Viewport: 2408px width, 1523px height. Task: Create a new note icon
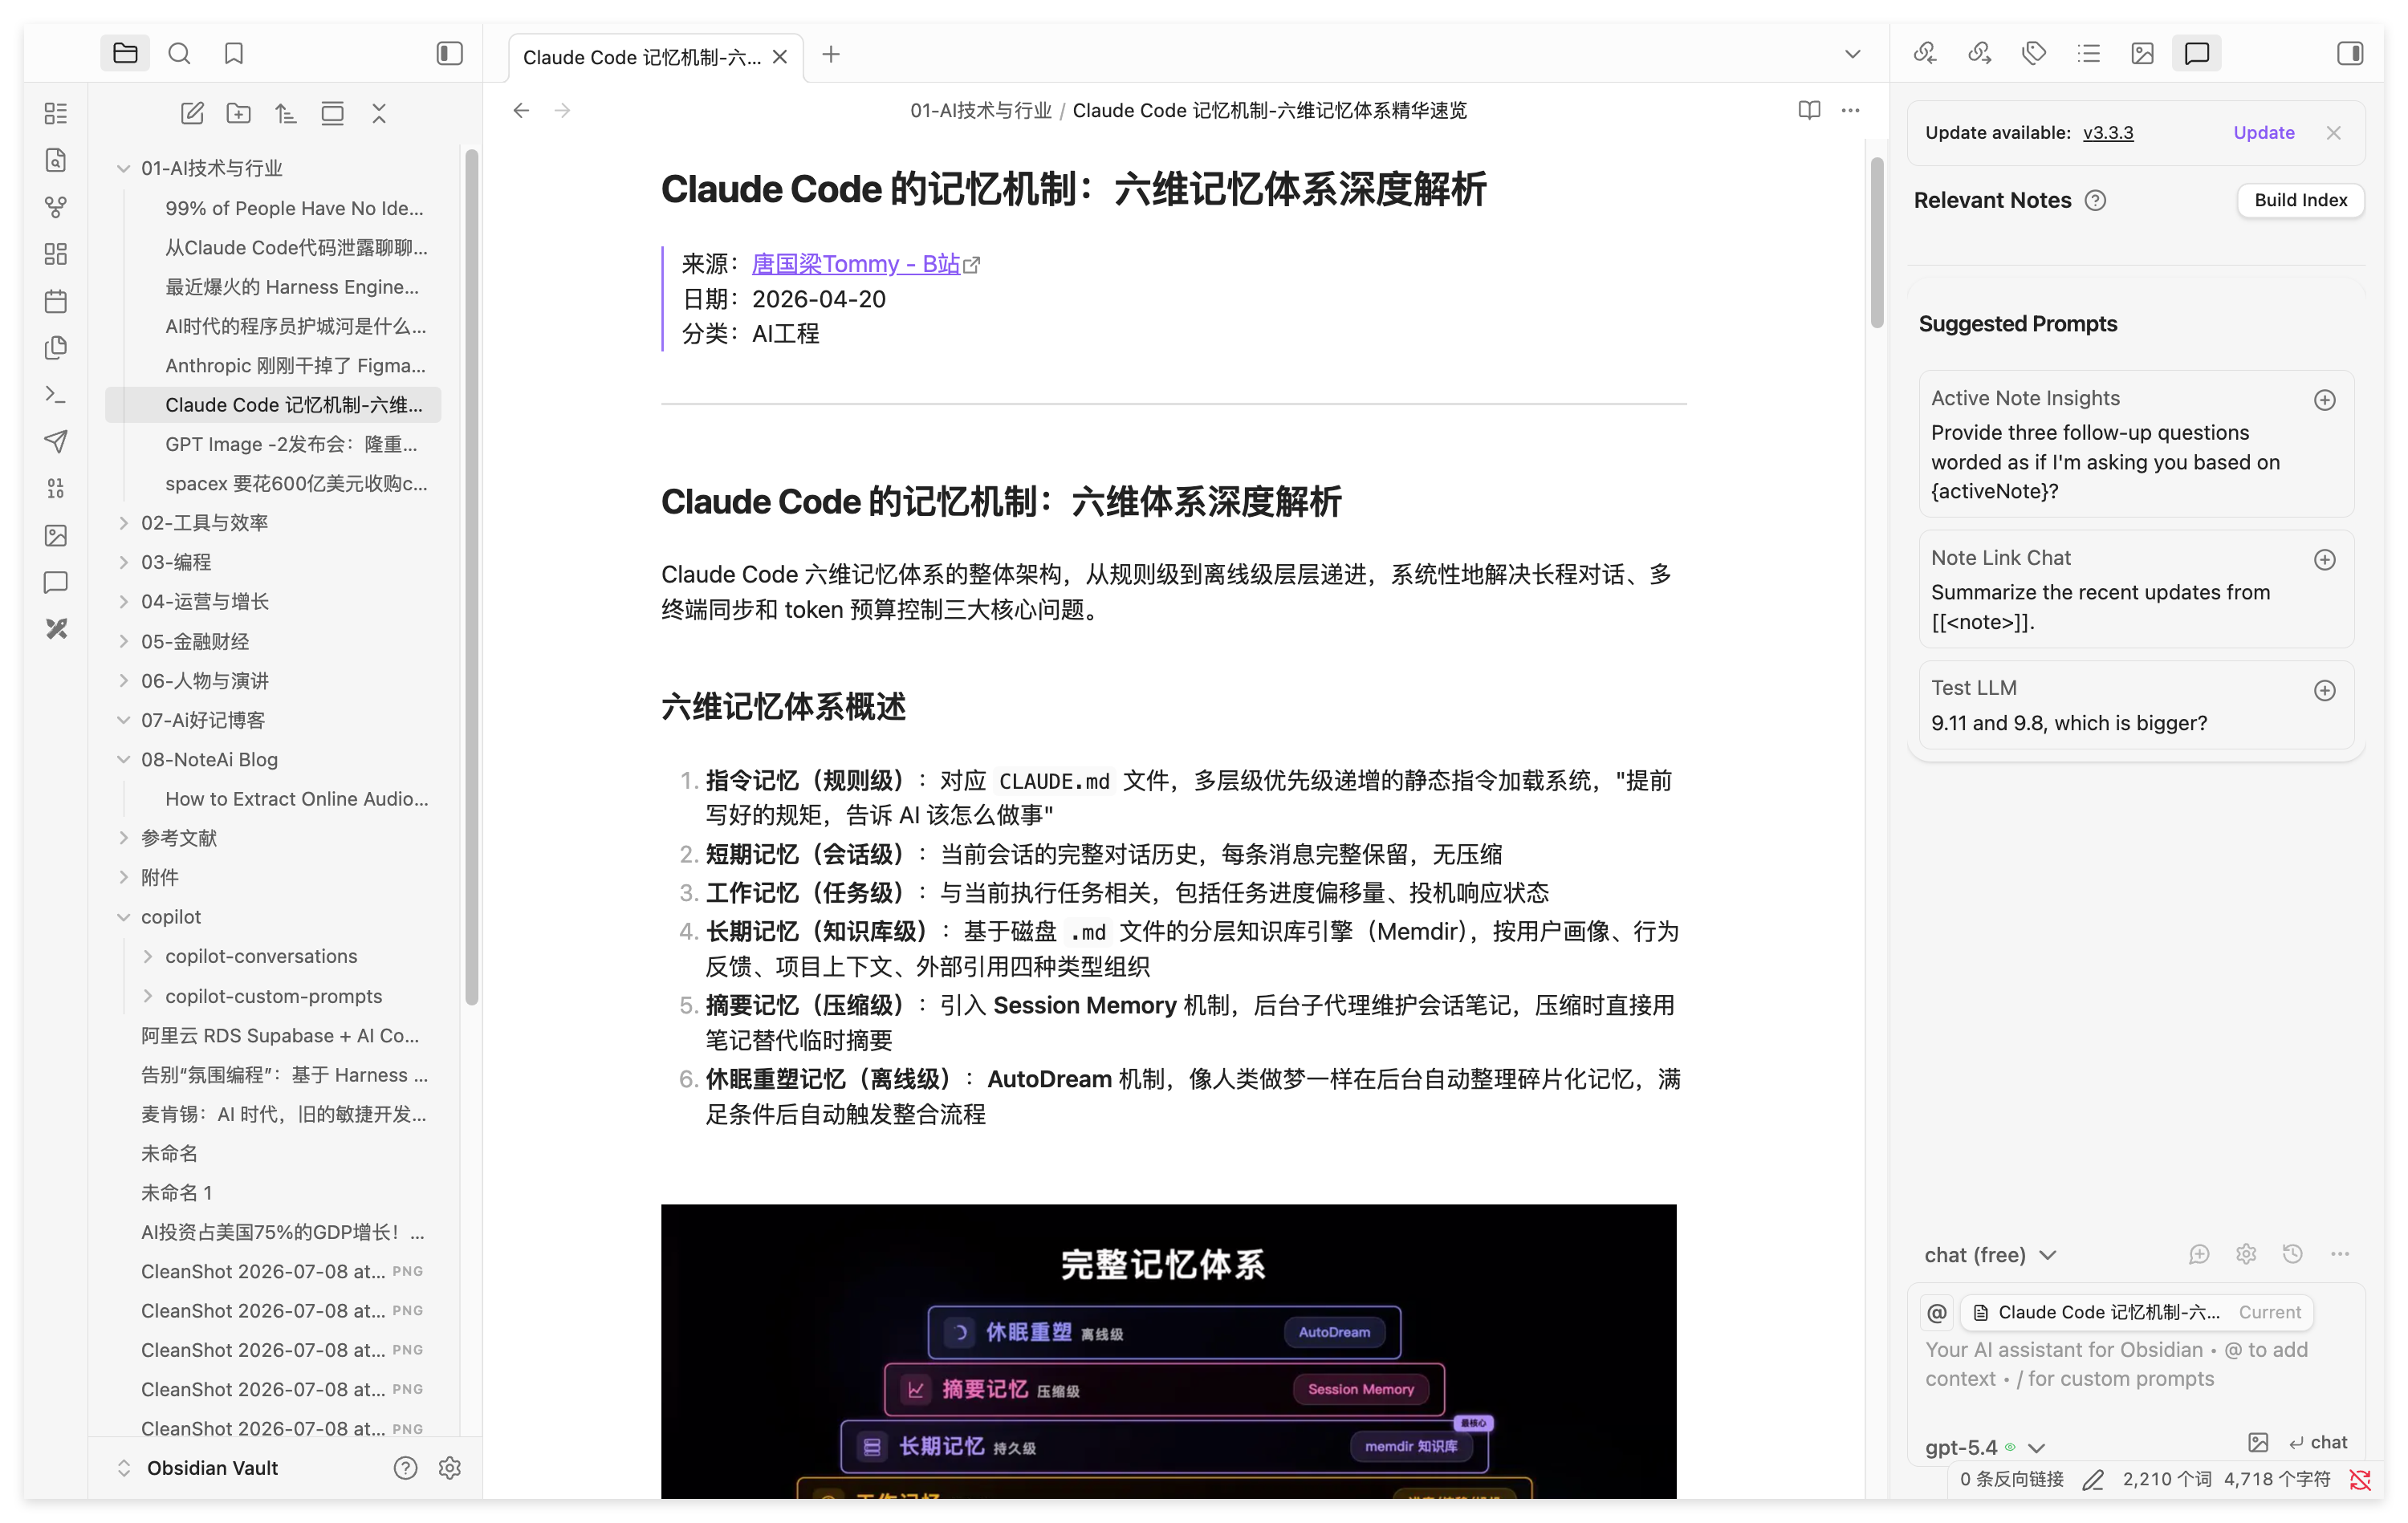(192, 113)
